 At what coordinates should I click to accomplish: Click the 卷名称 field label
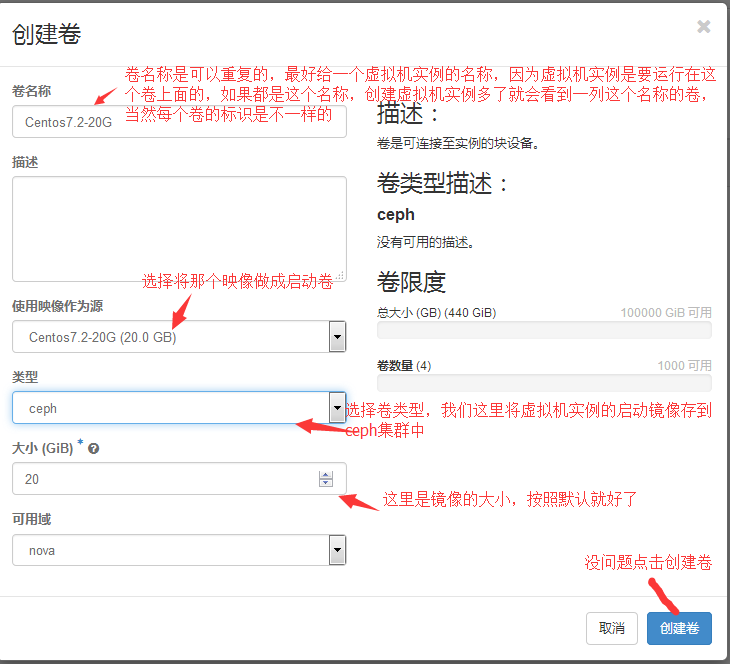coord(32,91)
